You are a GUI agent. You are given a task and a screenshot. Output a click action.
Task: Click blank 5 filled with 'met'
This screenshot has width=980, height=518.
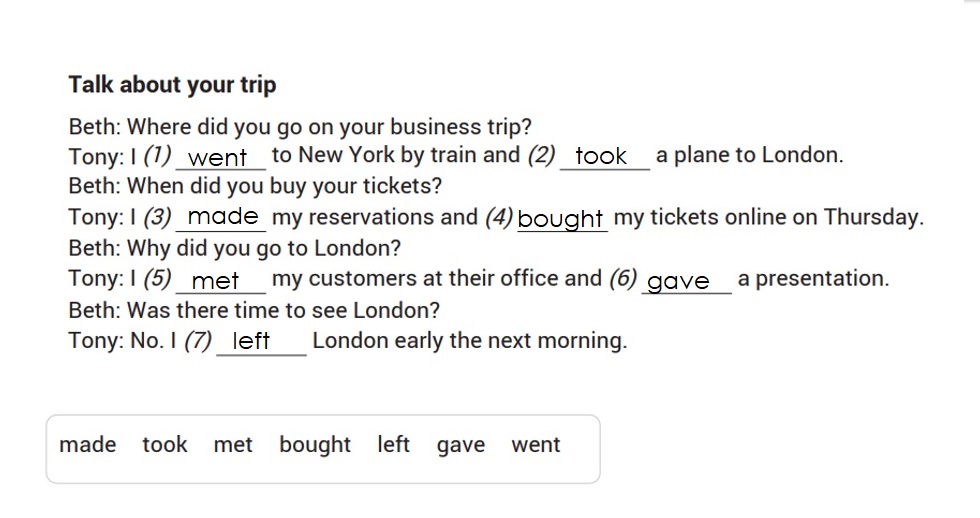point(221,279)
